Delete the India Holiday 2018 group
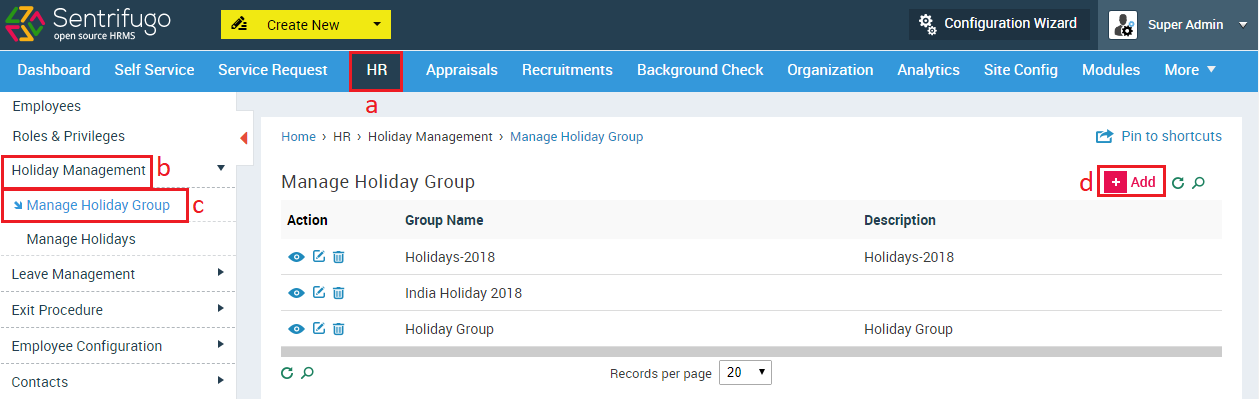 [x=339, y=293]
